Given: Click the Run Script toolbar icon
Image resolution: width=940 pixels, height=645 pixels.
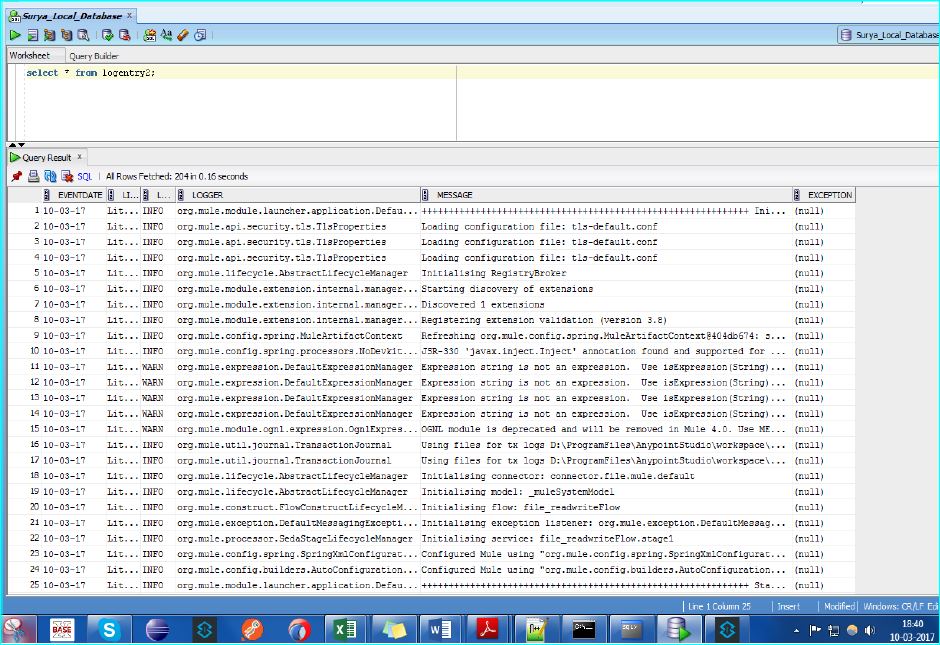Looking at the screenshot, I should click(x=32, y=35).
